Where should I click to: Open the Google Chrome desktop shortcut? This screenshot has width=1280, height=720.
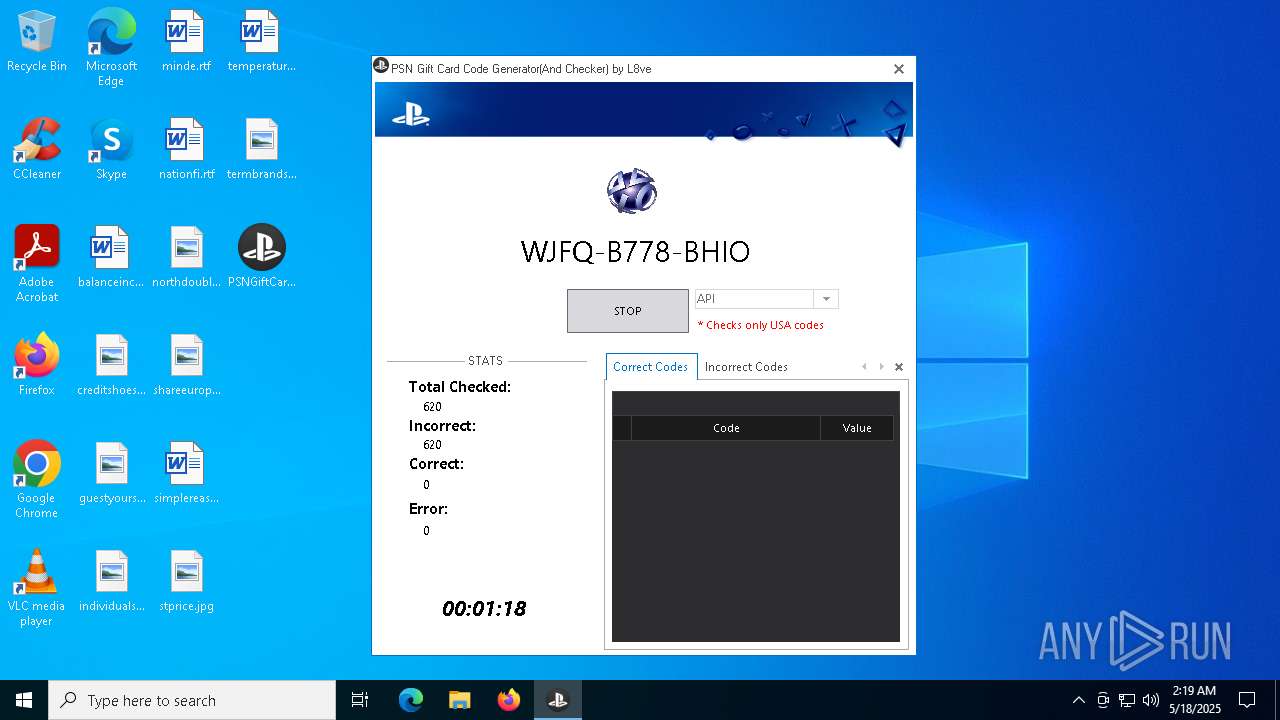(x=37, y=479)
